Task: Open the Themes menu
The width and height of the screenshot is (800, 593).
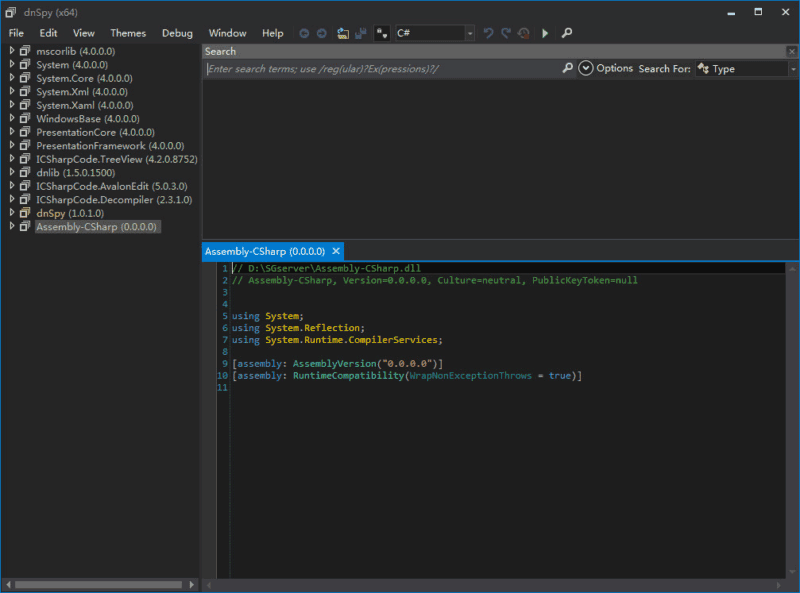Action: pyautogui.click(x=128, y=33)
